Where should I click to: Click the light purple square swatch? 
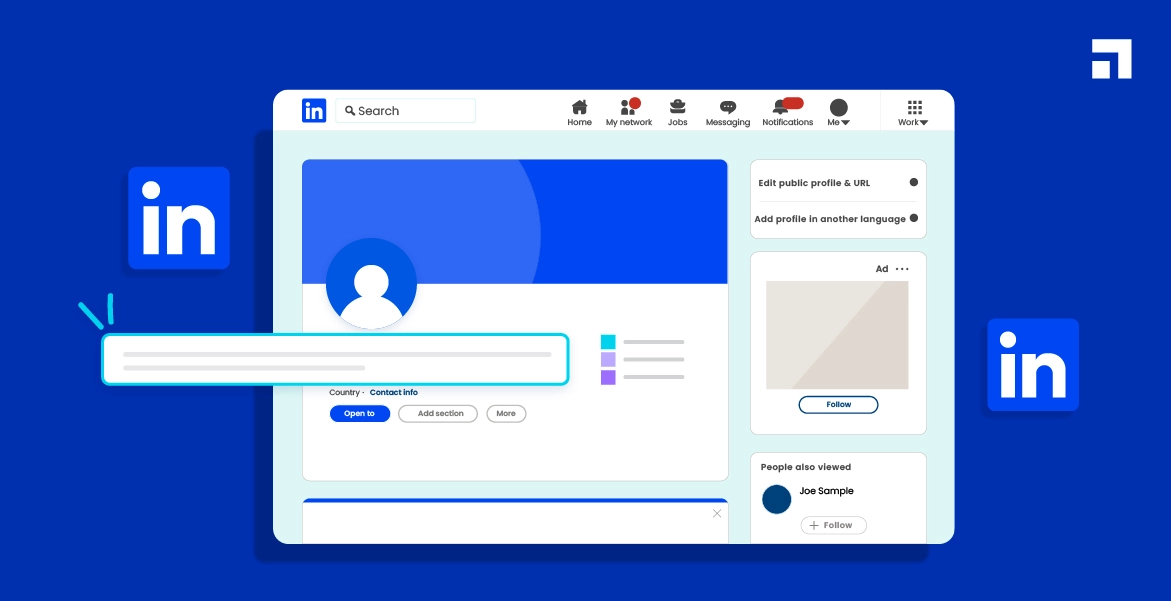point(608,360)
